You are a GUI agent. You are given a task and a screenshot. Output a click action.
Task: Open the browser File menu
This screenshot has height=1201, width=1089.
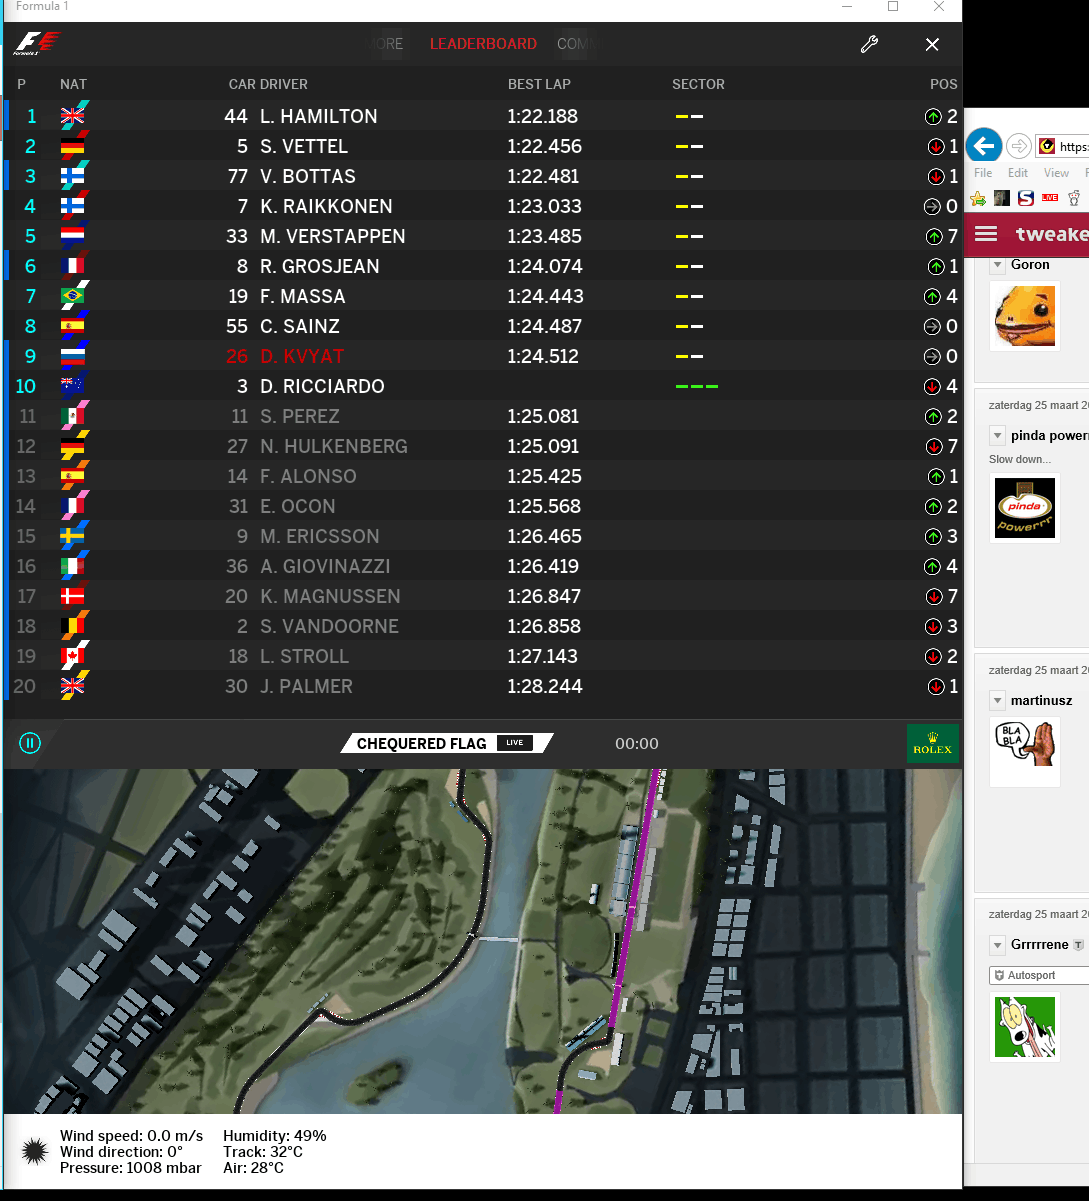pyautogui.click(x=983, y=173)
